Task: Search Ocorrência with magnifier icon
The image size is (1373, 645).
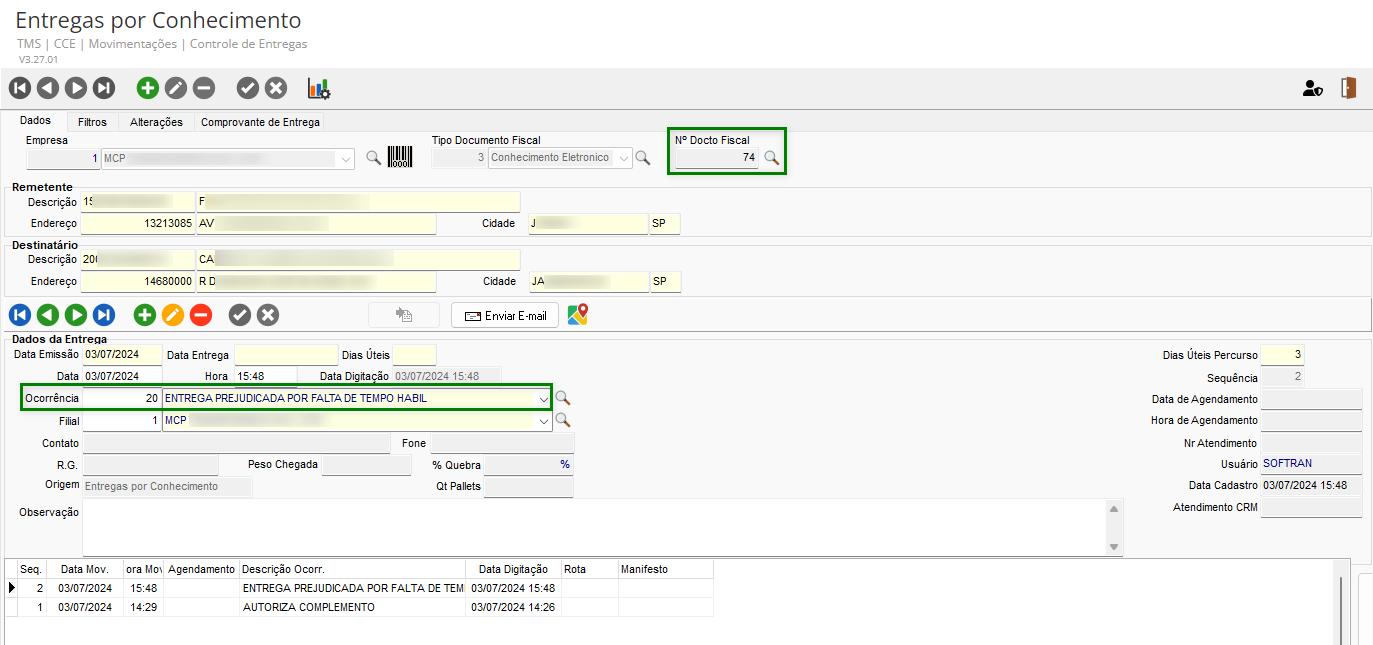Action: click(563, 398)
